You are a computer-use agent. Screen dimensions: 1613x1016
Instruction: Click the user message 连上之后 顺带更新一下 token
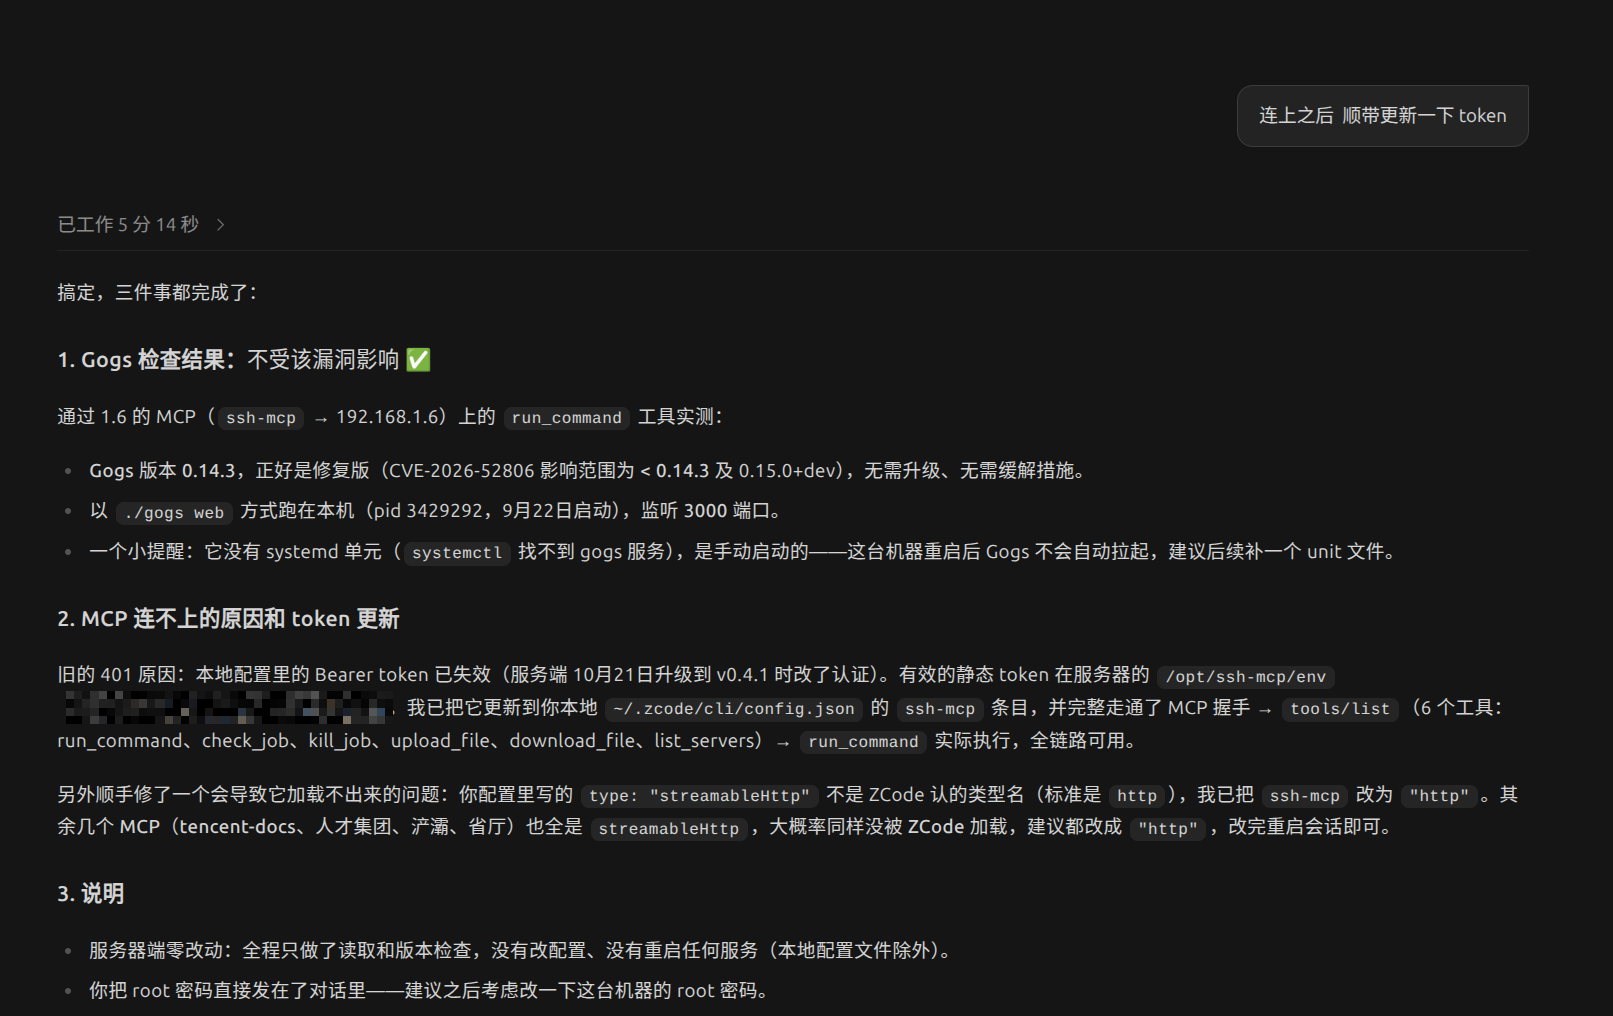pyautogui.click(x=1382, y=116)
